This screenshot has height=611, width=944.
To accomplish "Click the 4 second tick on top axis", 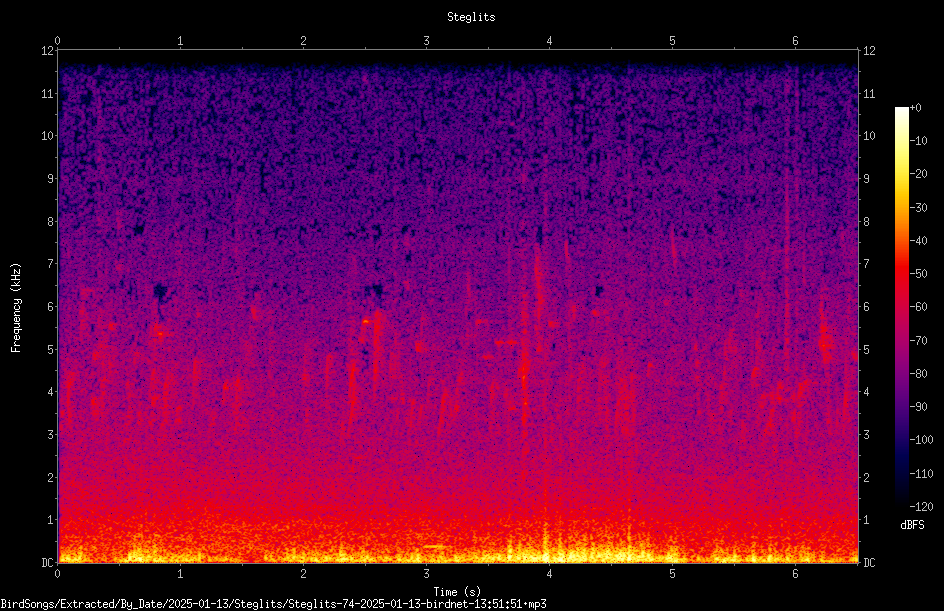I will point(549,41).
